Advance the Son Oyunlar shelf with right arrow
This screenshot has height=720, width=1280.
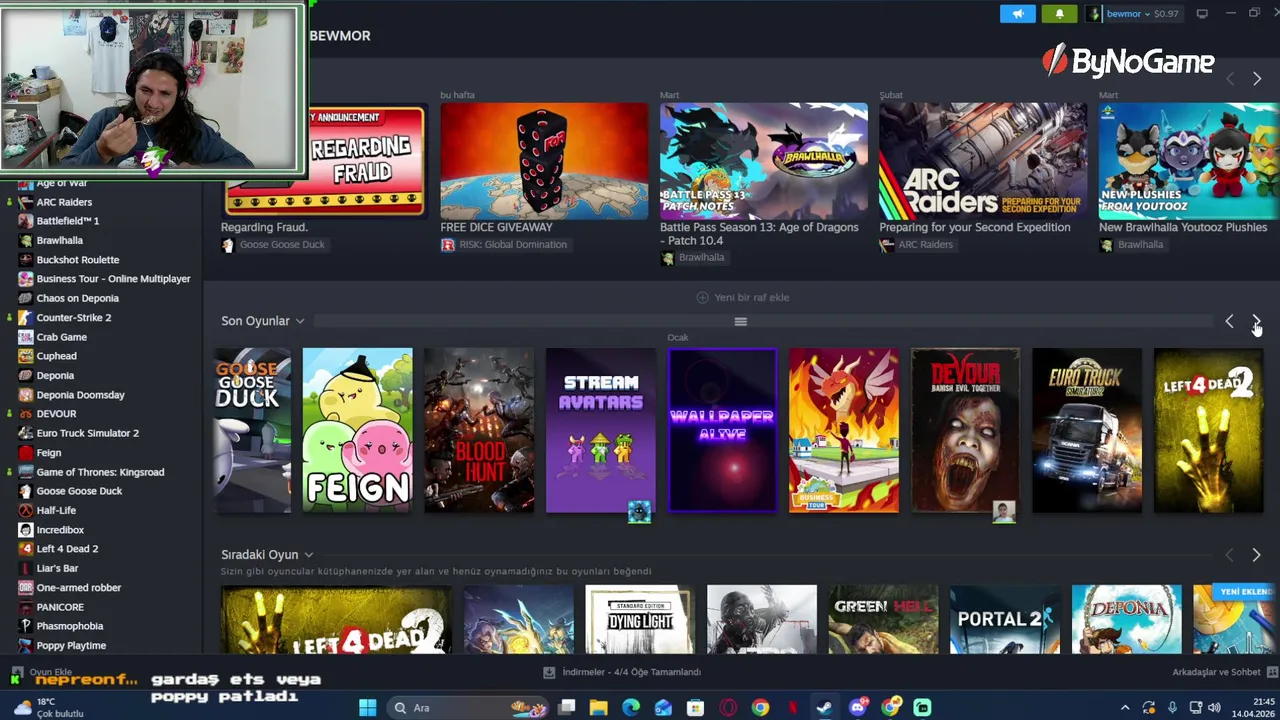[x=1257, y=321]
